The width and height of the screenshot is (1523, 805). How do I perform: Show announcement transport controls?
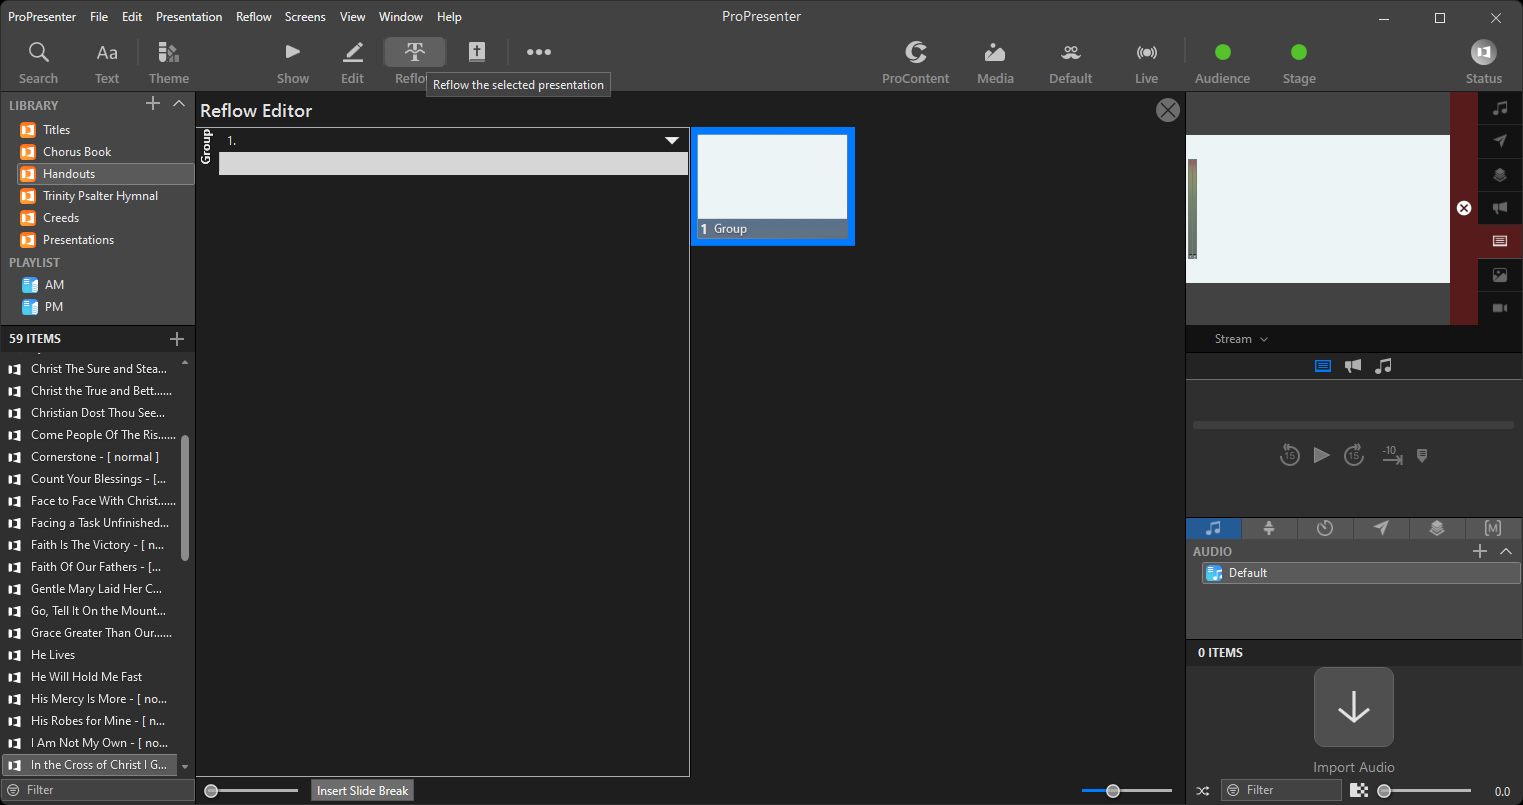1353,366
